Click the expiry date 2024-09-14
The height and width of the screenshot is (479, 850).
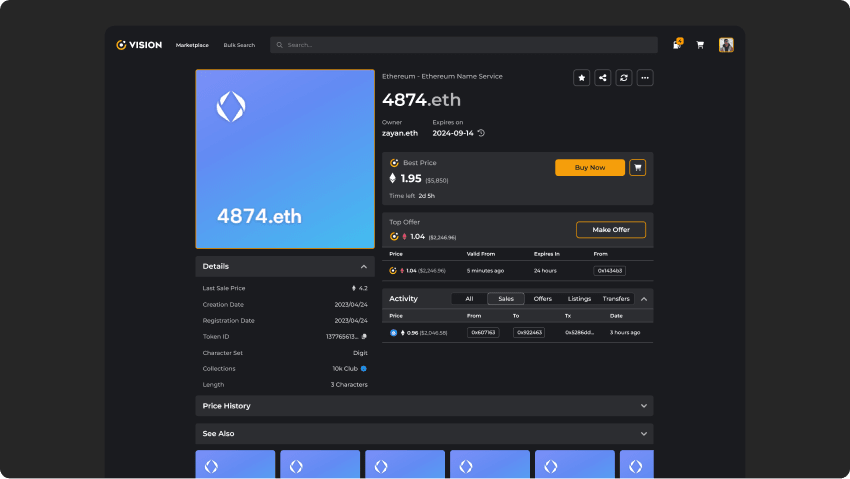[453, 133]
